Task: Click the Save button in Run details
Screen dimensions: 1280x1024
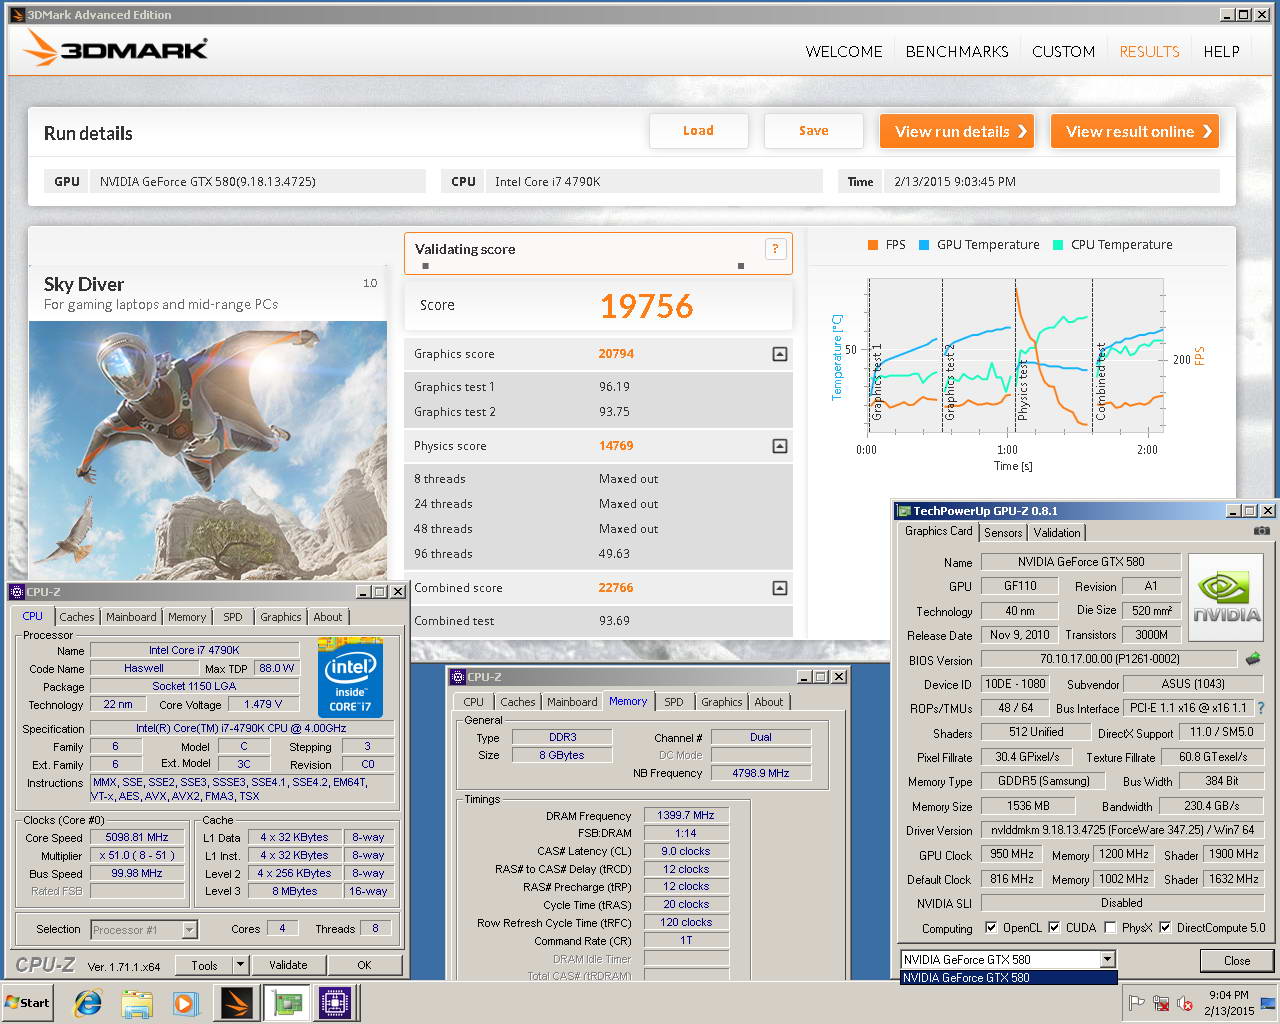Action: 813,131
